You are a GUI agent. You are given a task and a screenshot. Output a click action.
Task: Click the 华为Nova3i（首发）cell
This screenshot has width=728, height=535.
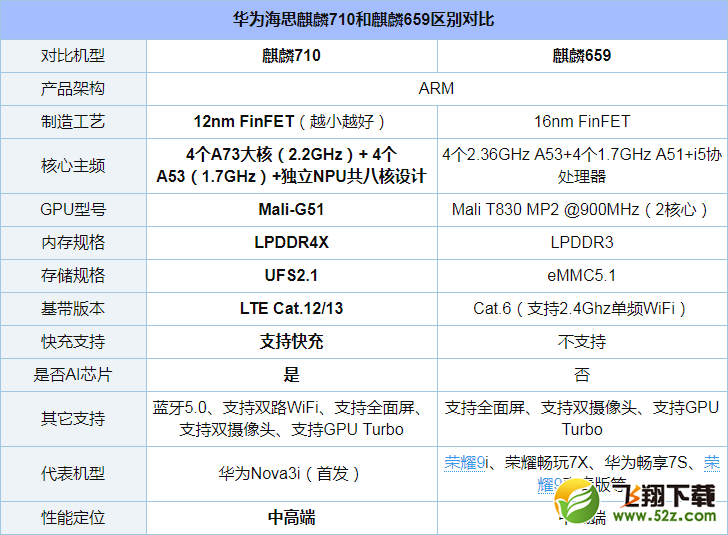coord(292,474)
